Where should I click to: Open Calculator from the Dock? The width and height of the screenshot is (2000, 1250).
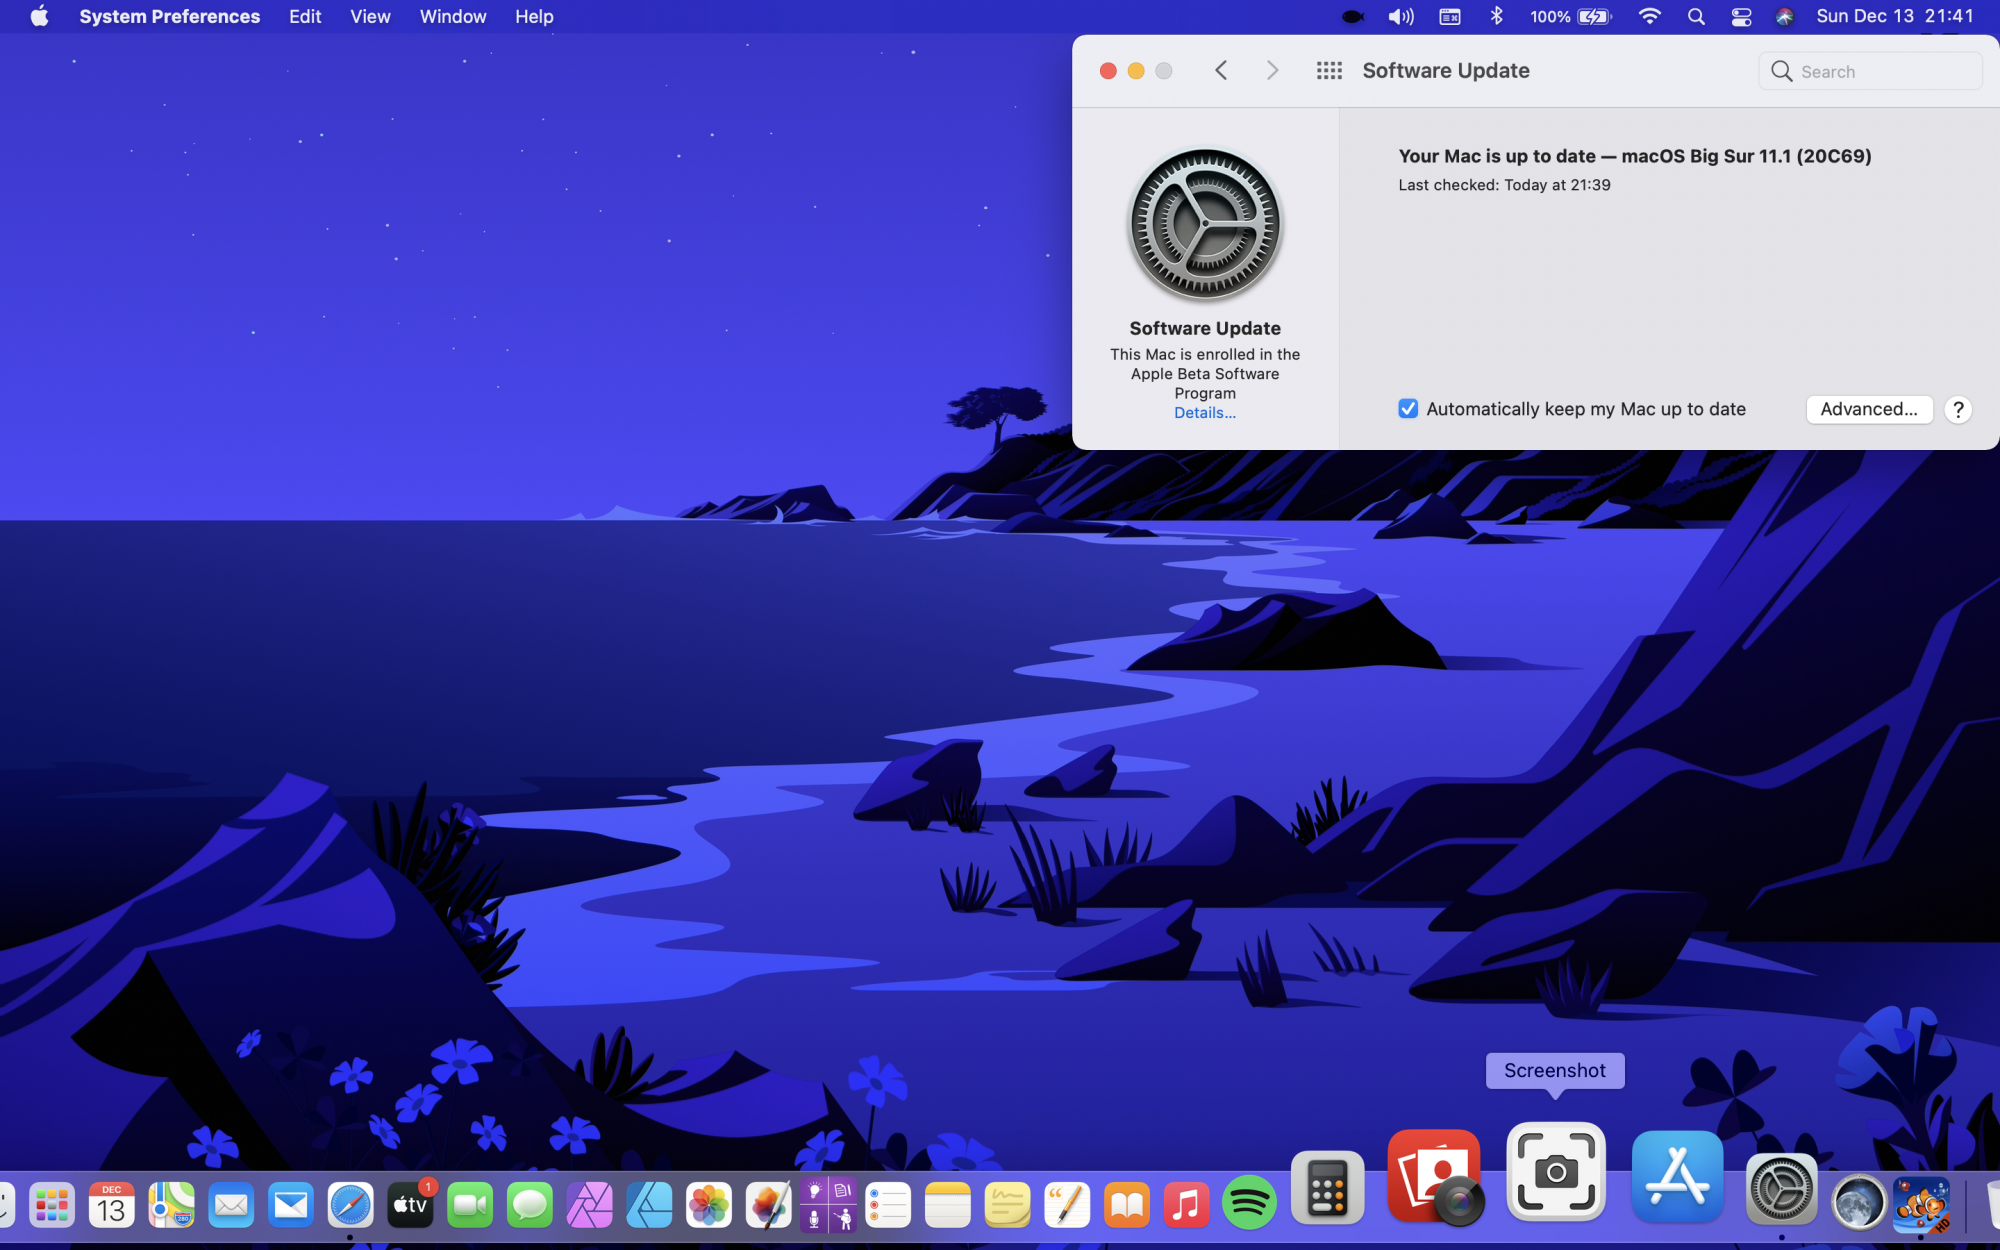[1327, 1190]
